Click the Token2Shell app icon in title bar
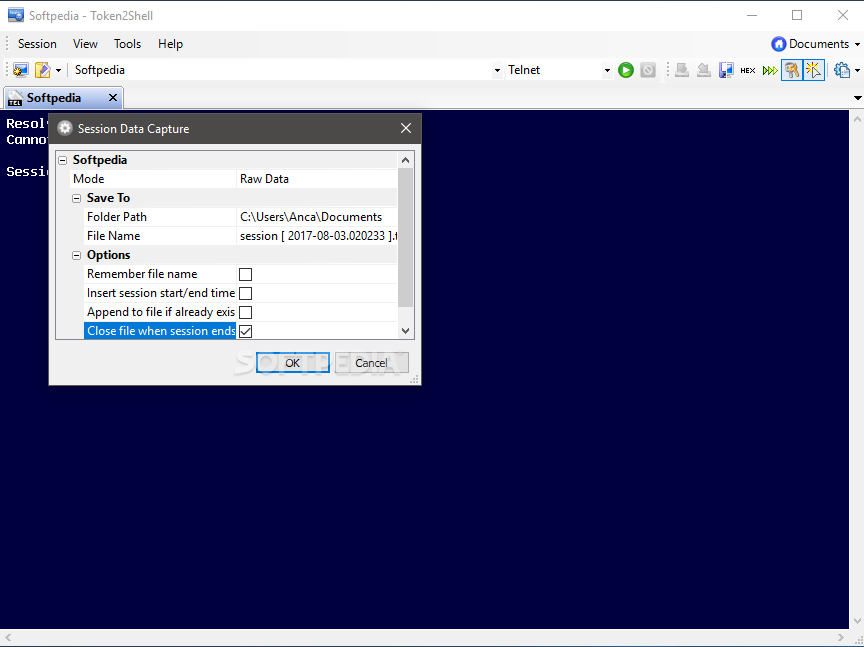 coord(15,15)
